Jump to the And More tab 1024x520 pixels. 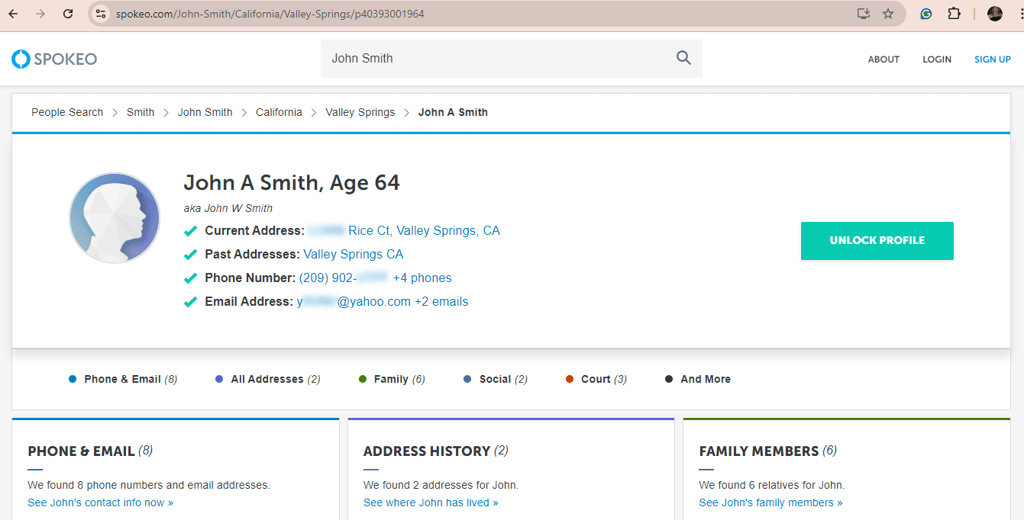pos(698,379)
